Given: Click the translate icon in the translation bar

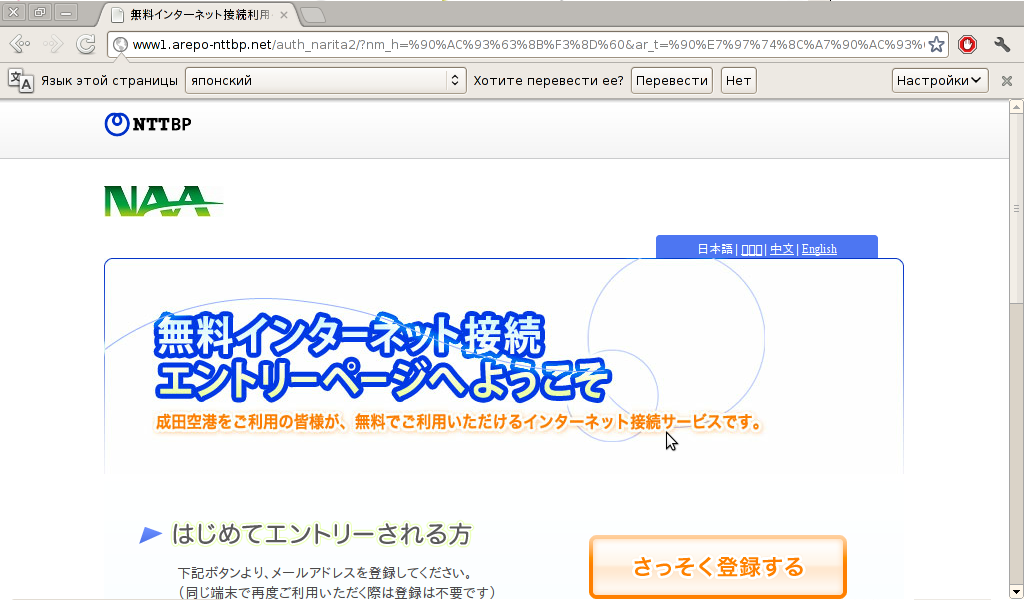Looking at the screenshot, I should pos(20,81).
